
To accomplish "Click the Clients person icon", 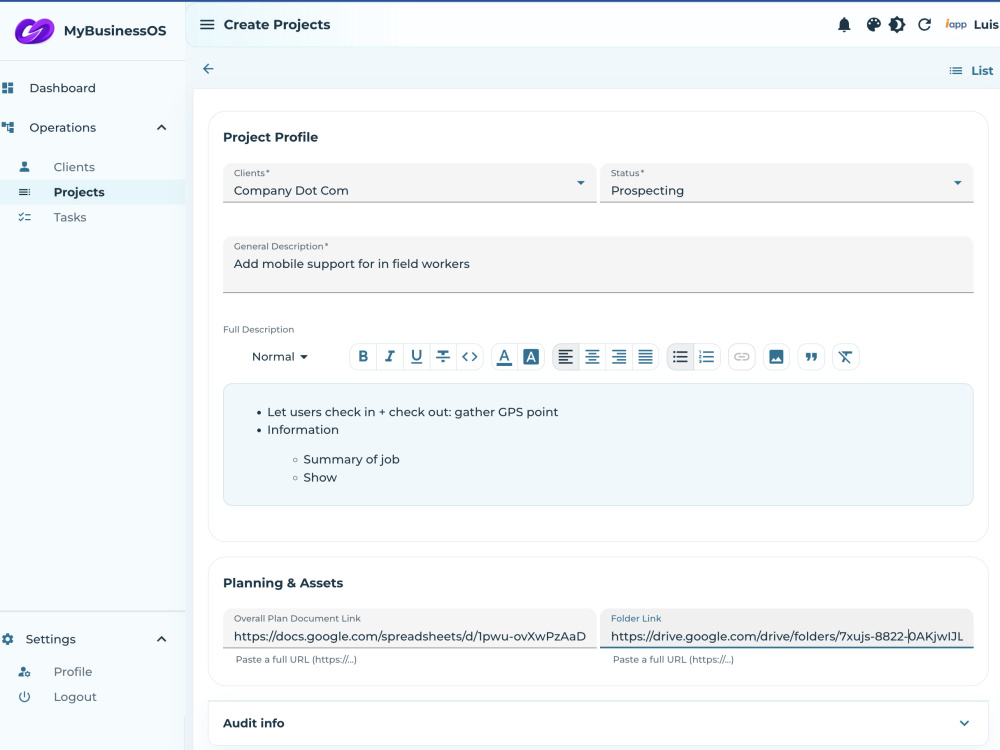I will click(24, 167).
